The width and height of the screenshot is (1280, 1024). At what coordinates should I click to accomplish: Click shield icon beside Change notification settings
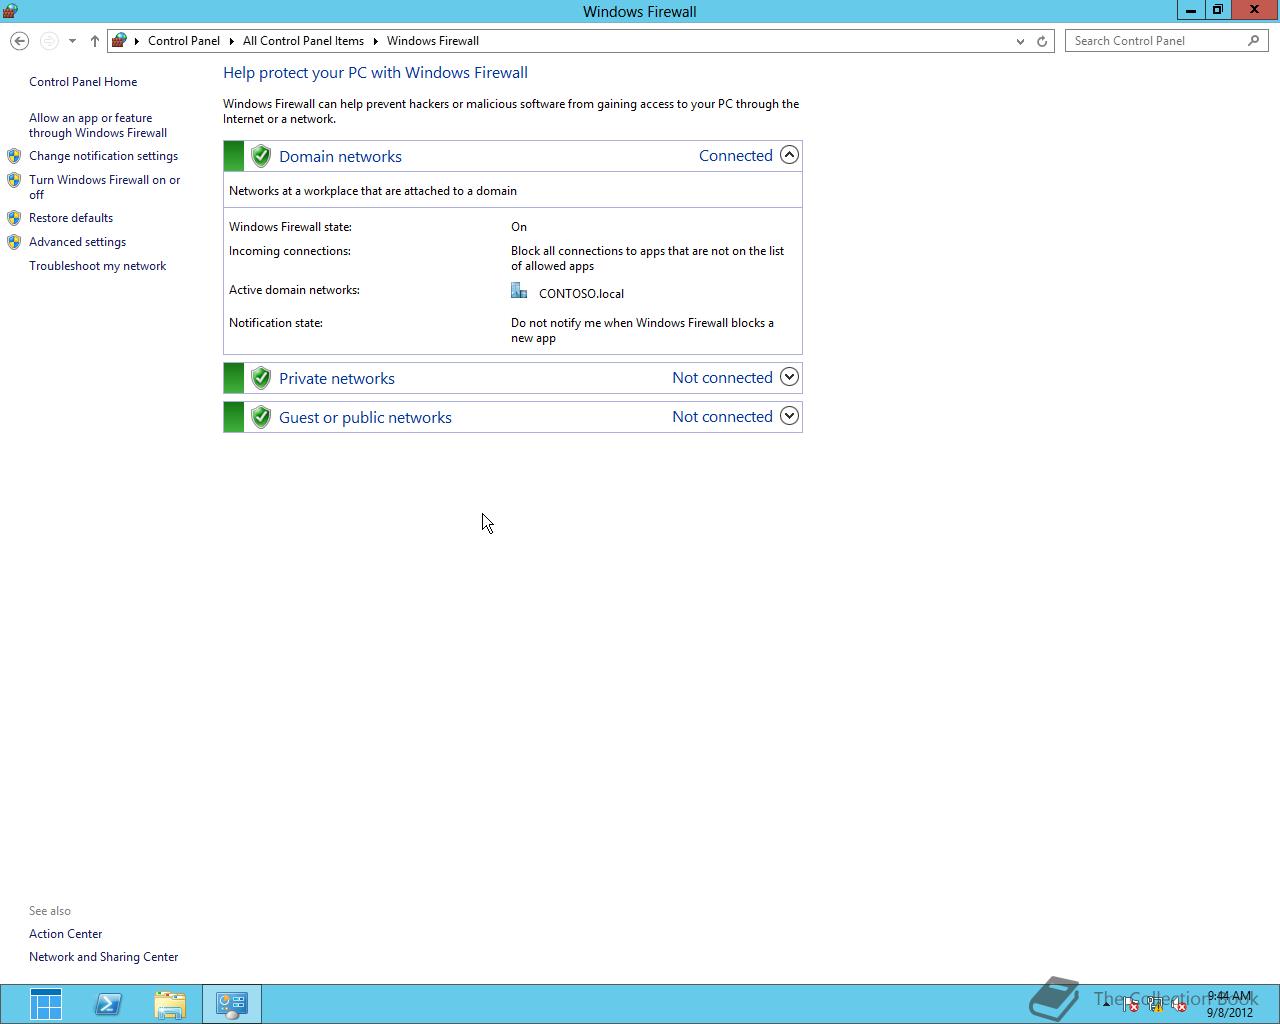click(x=14, y=156)
